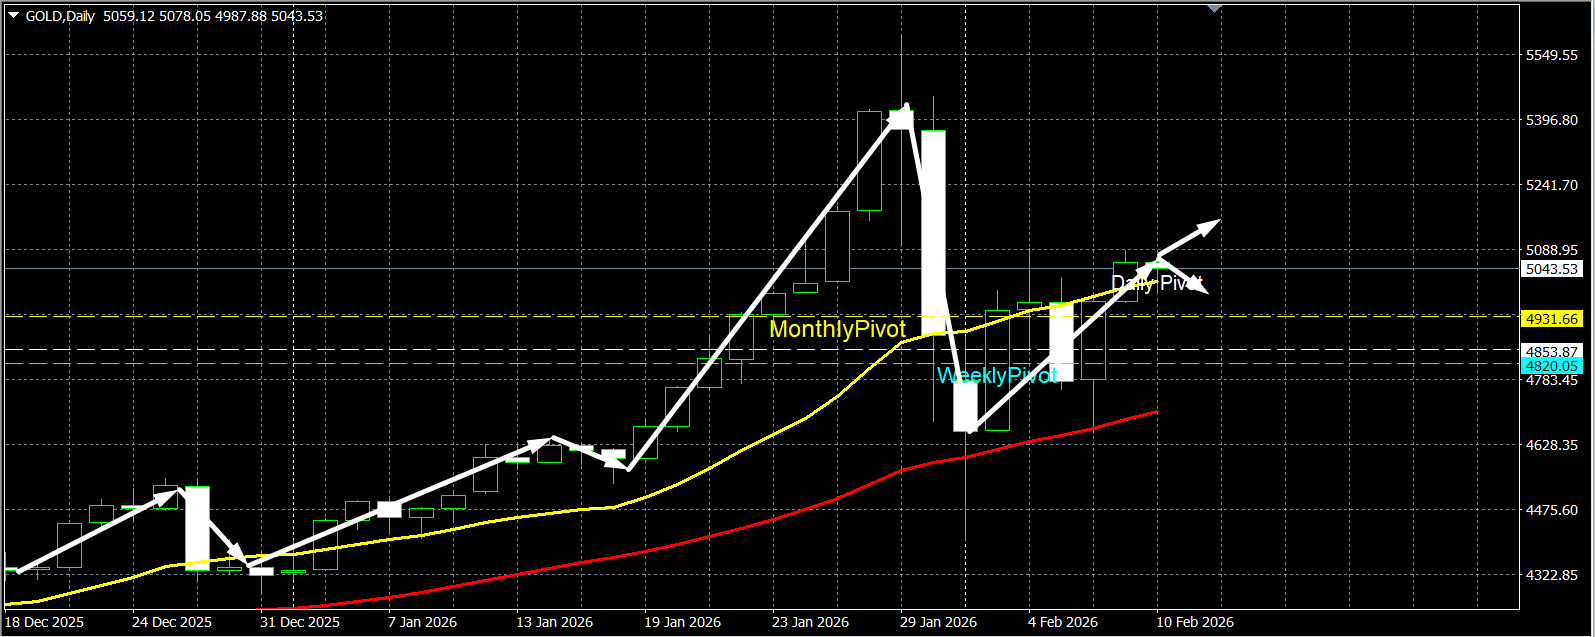Click the open value 5059.12 in header
Image resolution: width=1595 pixels, height=637 pixels.
pyautogui.click(x=131, y=16)
